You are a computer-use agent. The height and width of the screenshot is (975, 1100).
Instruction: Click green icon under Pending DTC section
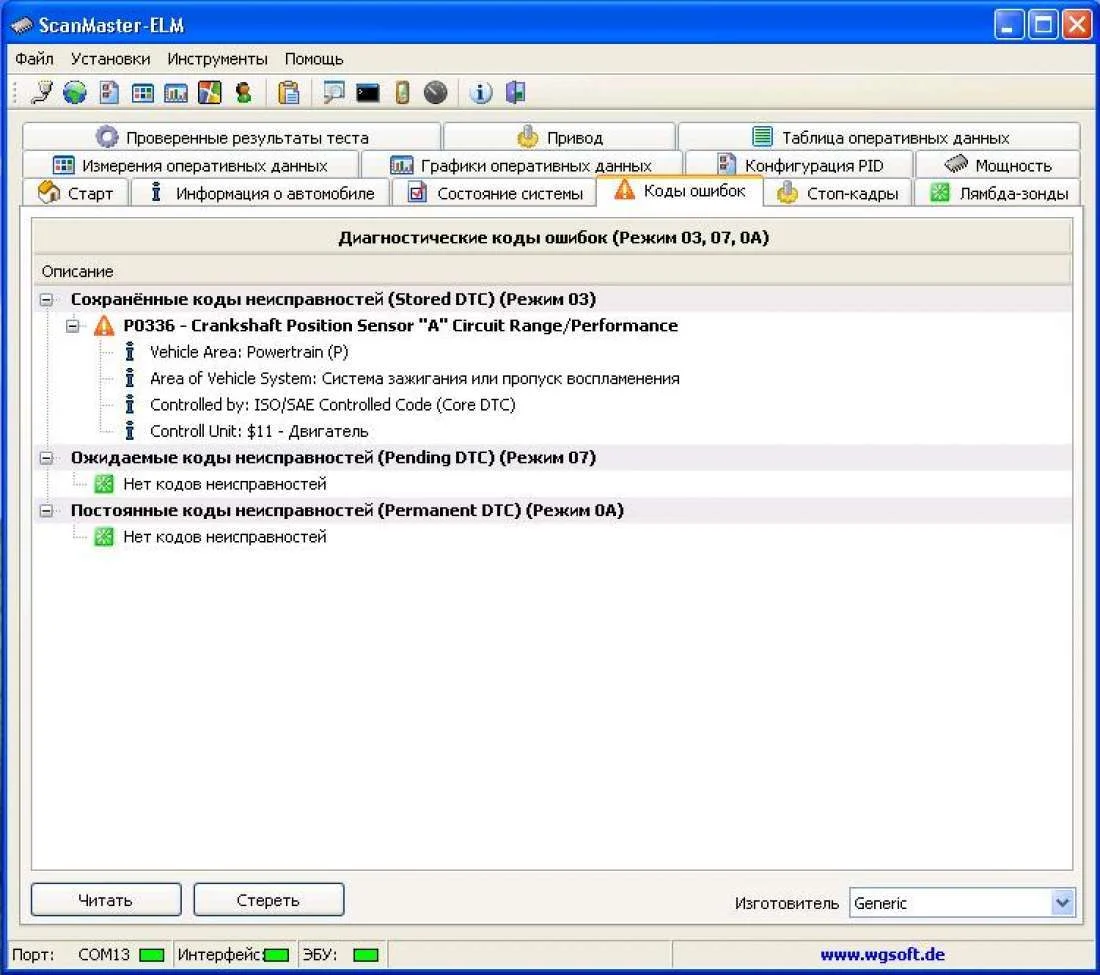(x=104, y=483)
